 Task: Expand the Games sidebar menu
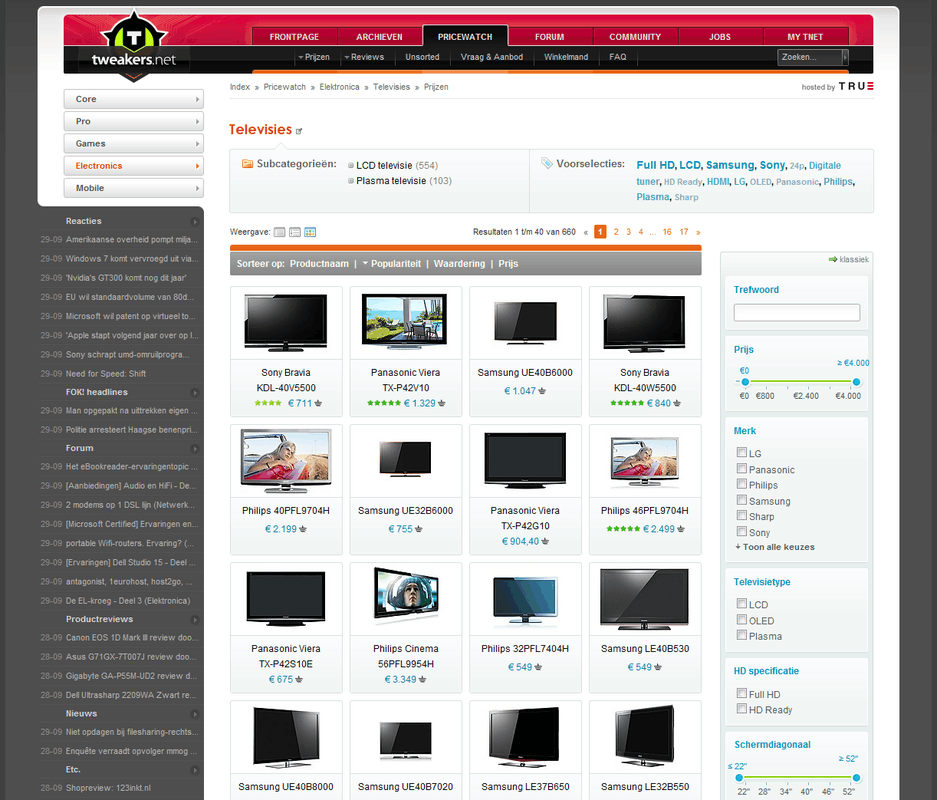[x=134, y=143]
